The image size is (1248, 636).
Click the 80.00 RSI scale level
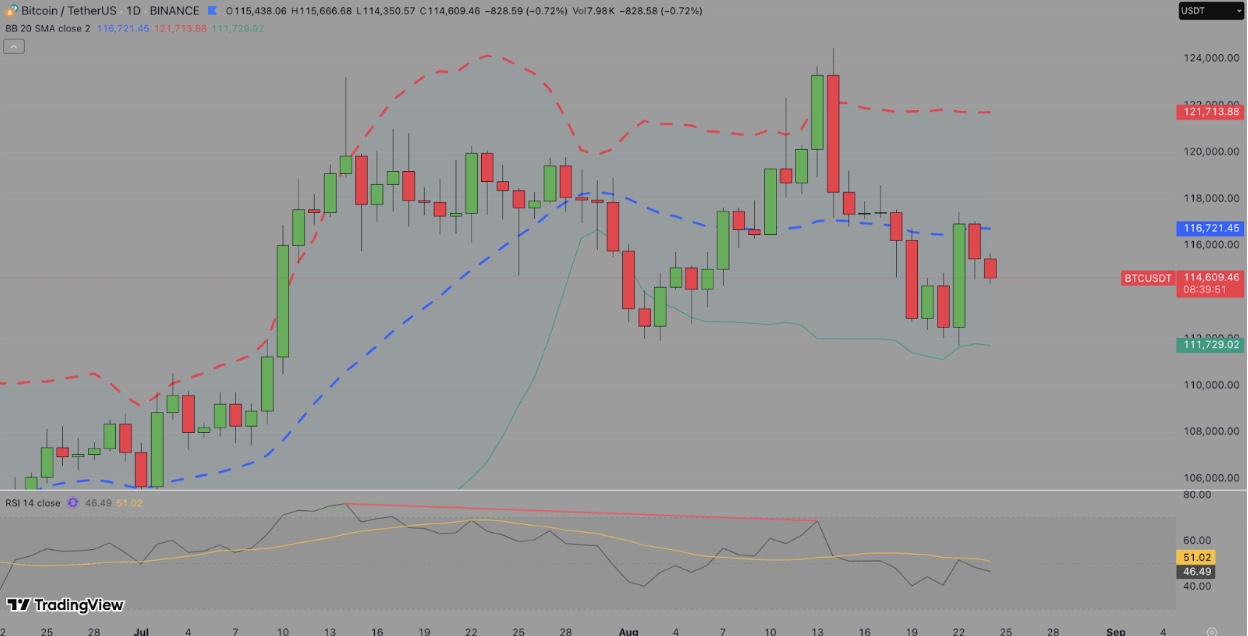coord(1198,494)
